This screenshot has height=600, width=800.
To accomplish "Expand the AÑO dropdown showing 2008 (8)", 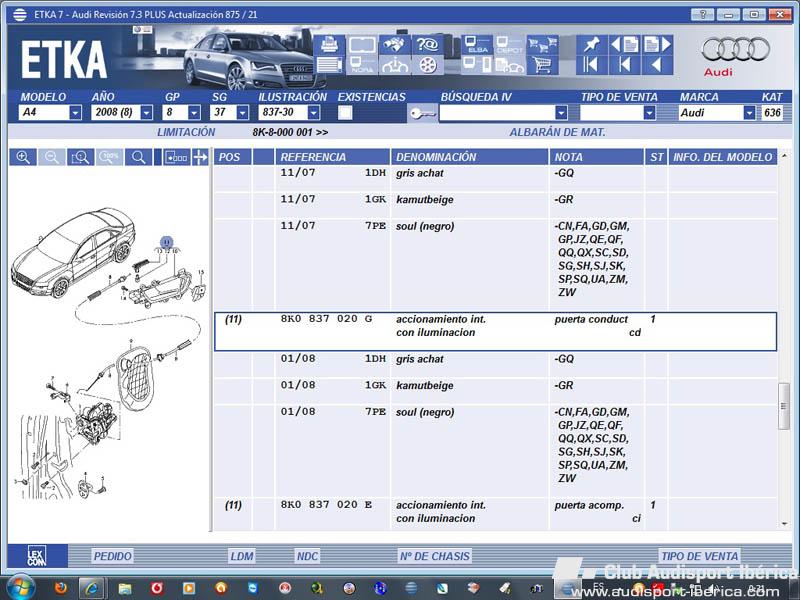I will point(146,113).
